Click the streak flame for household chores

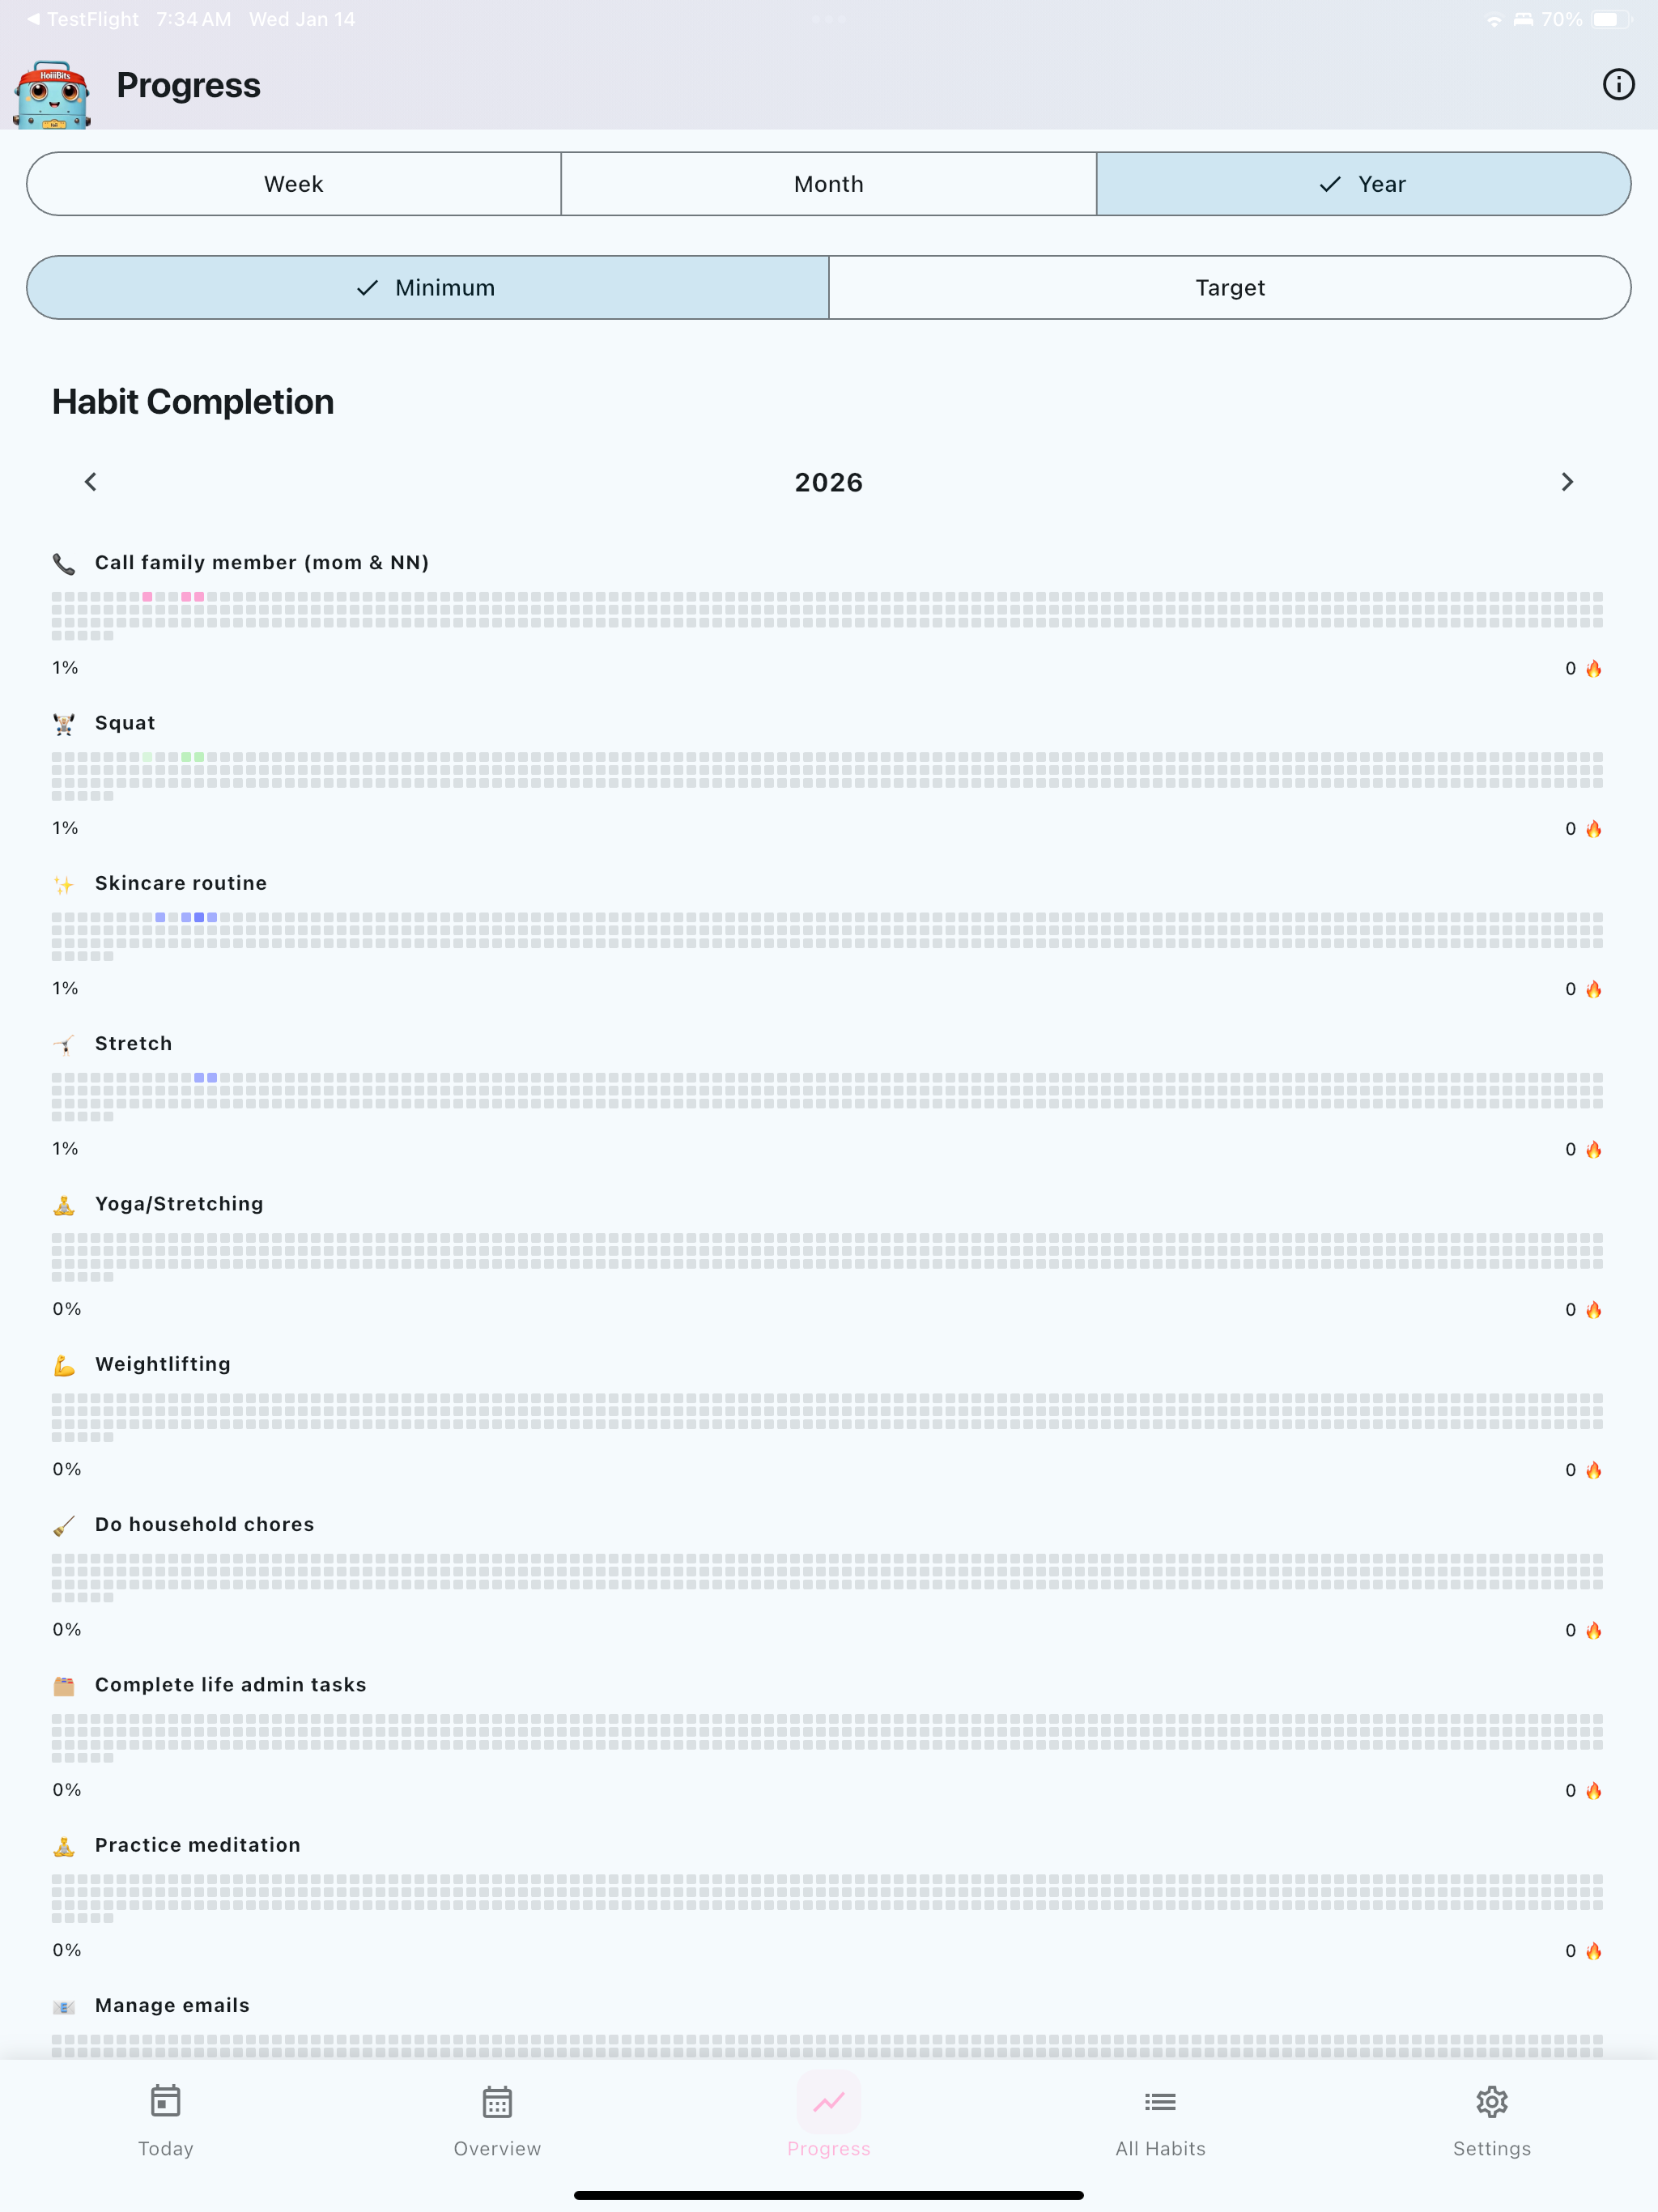point(1594,1630)
